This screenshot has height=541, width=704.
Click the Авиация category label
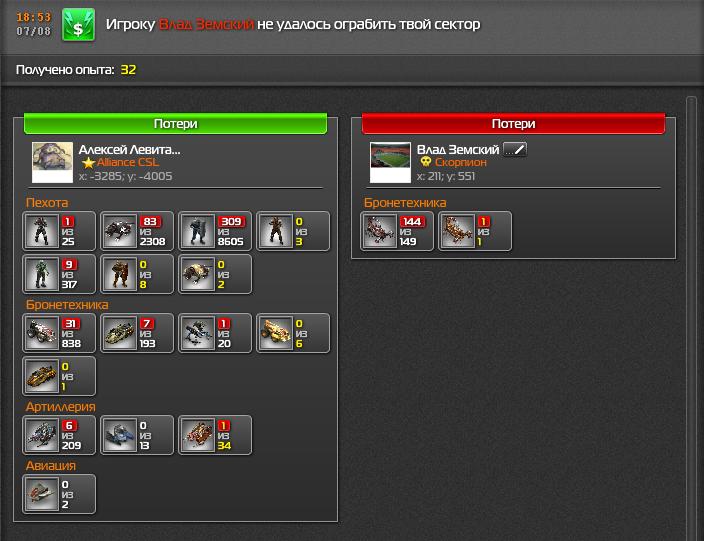[51, 466]
